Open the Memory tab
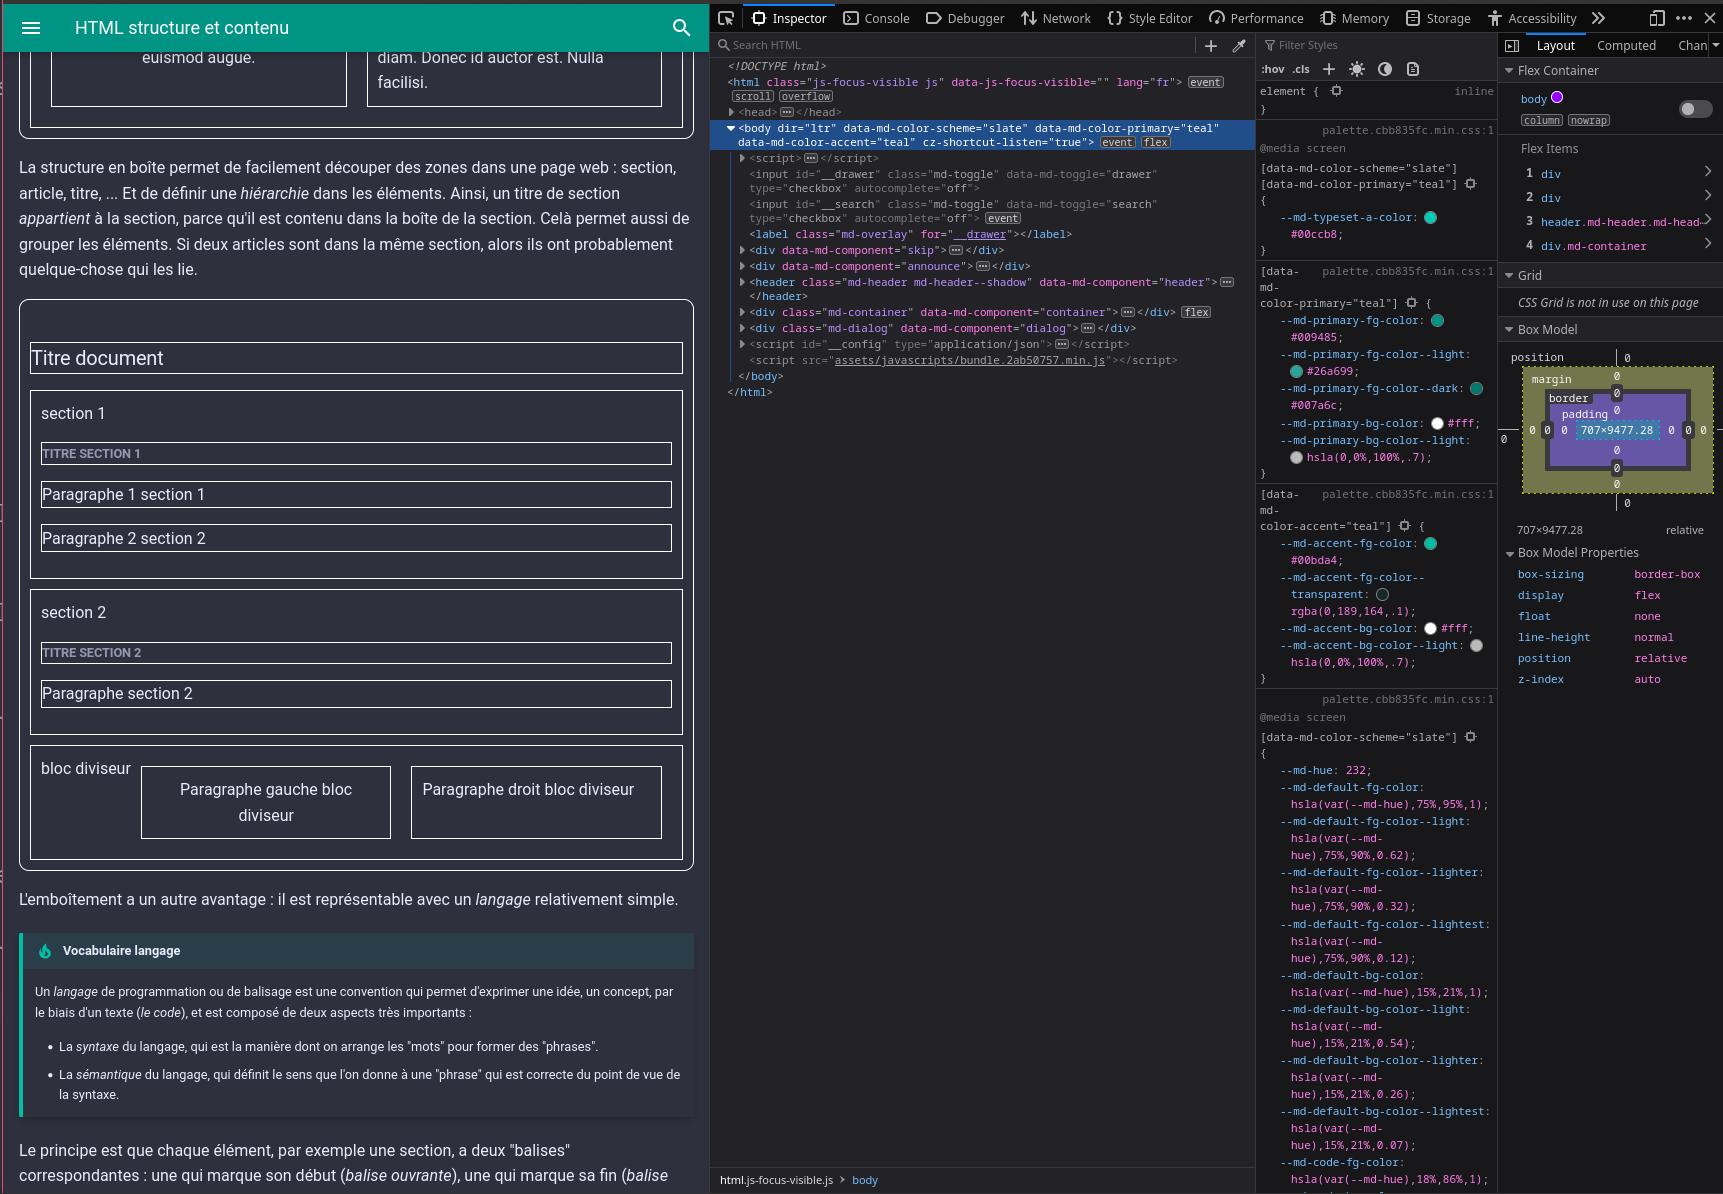This screenshot has width=1723, height=1194. [x=1355, y=18]
